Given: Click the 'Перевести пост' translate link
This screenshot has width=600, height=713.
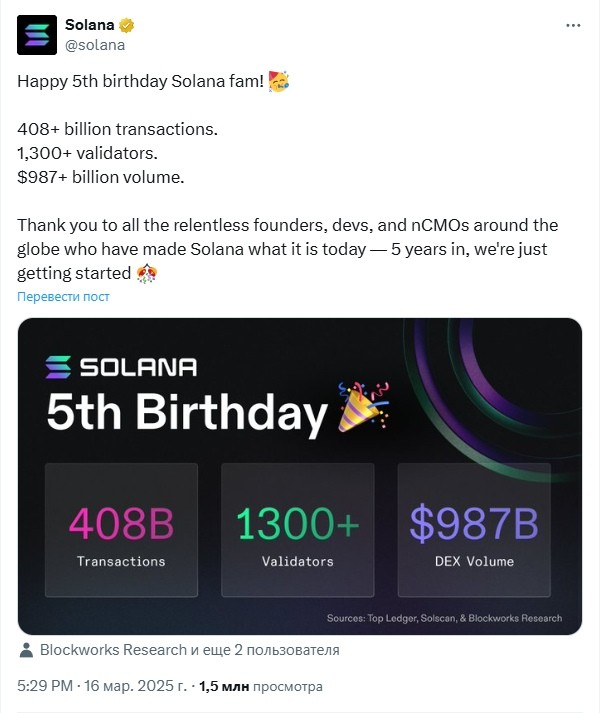Looking at the screenshot, I should pos(64,297).
